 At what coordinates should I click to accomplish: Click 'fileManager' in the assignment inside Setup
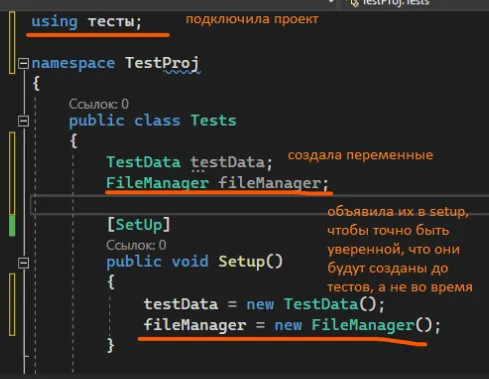pyautogui.click(x=195, y=325)
